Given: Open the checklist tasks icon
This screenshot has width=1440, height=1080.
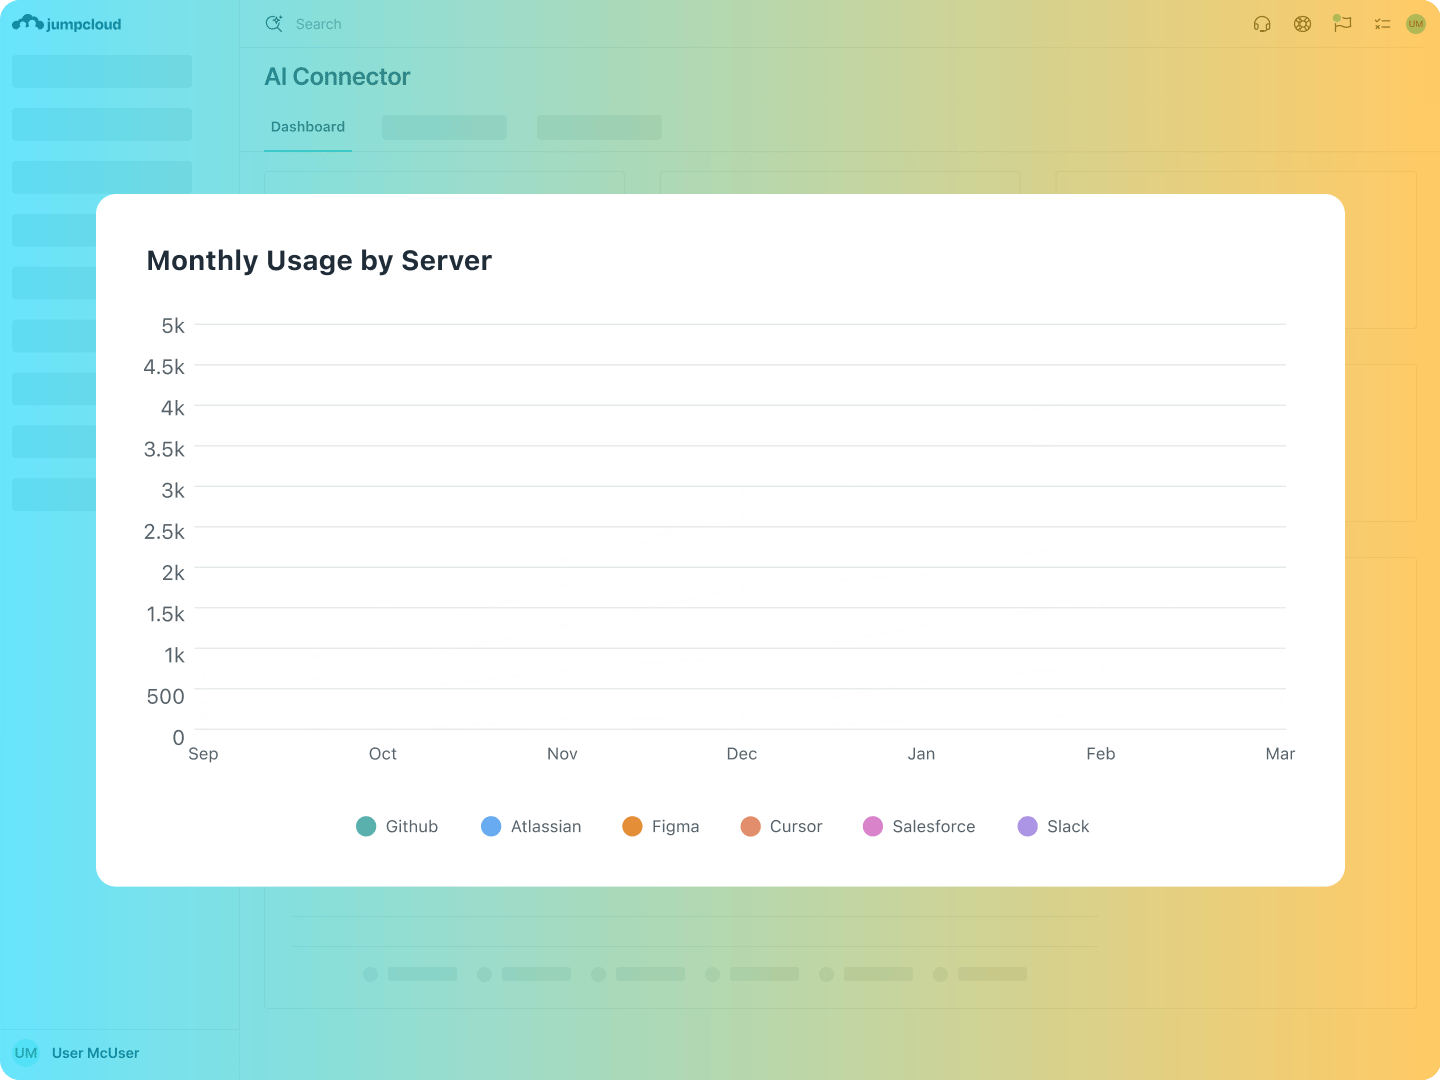Looking at the screenshot, I should [1382, 24].
